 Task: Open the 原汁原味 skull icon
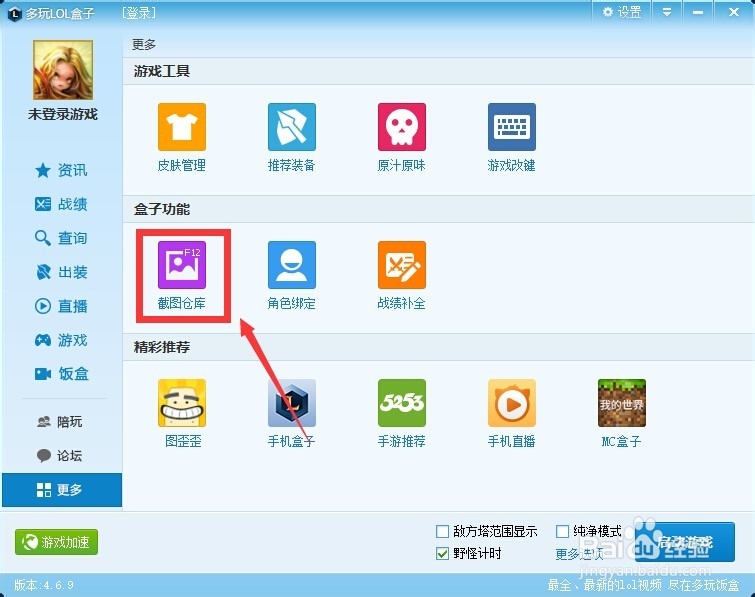coord(402,127)
